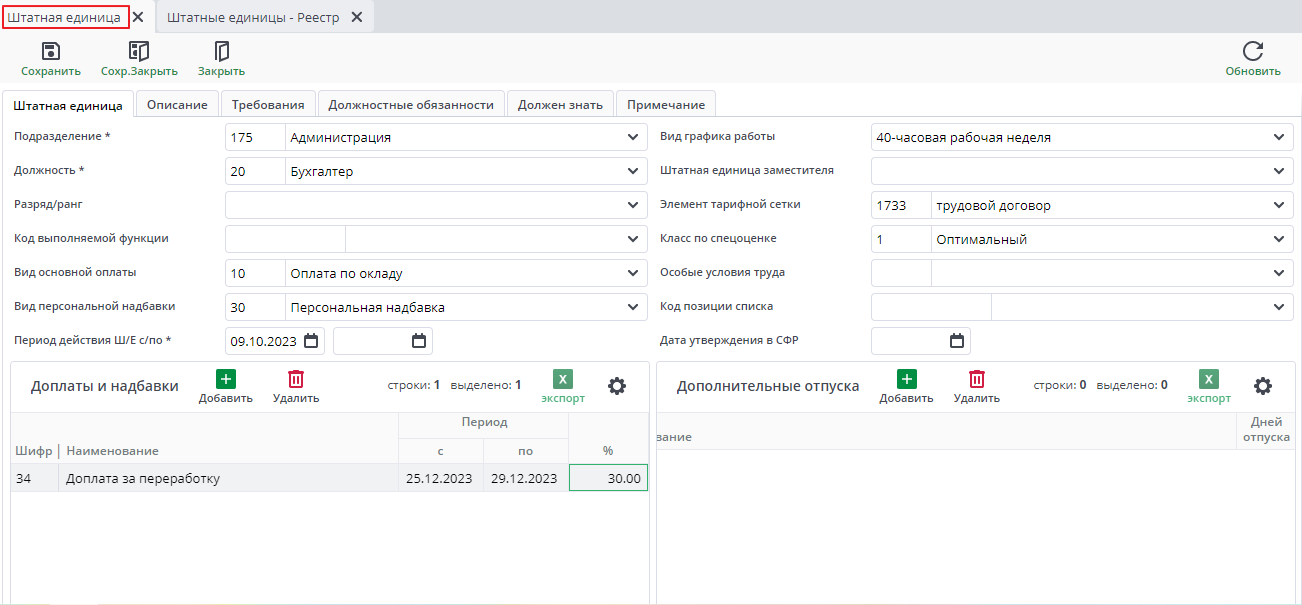
Task: Click the Сохр.Закрыть save-and-close icon
Action: 139,52
